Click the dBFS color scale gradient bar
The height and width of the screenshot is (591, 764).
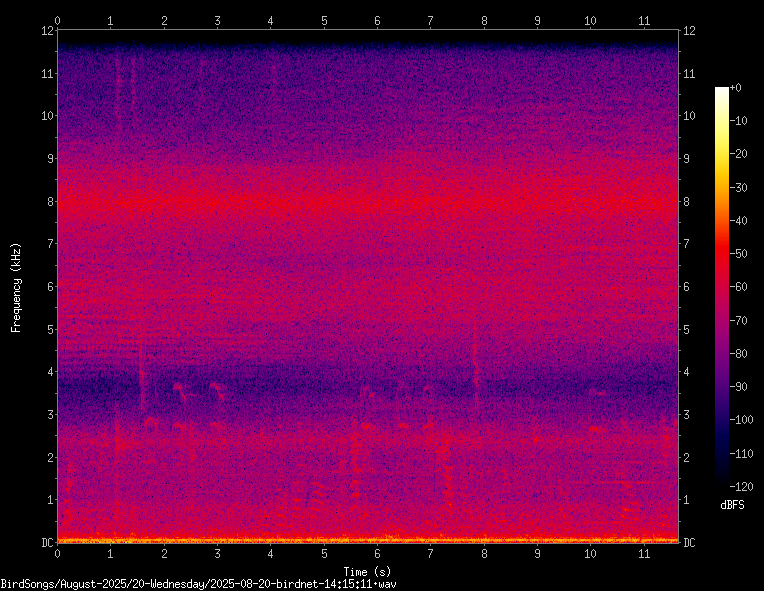pyautogui.click(x=722, y=286)
